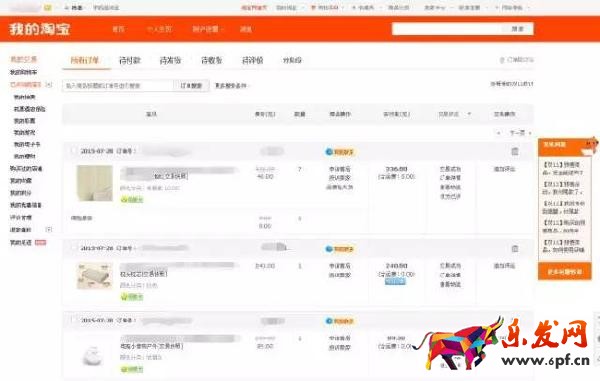The height and width of the screenshot is (381, 600).
Task: Open the white product thumbnail in third order
Action: (93, 356)
